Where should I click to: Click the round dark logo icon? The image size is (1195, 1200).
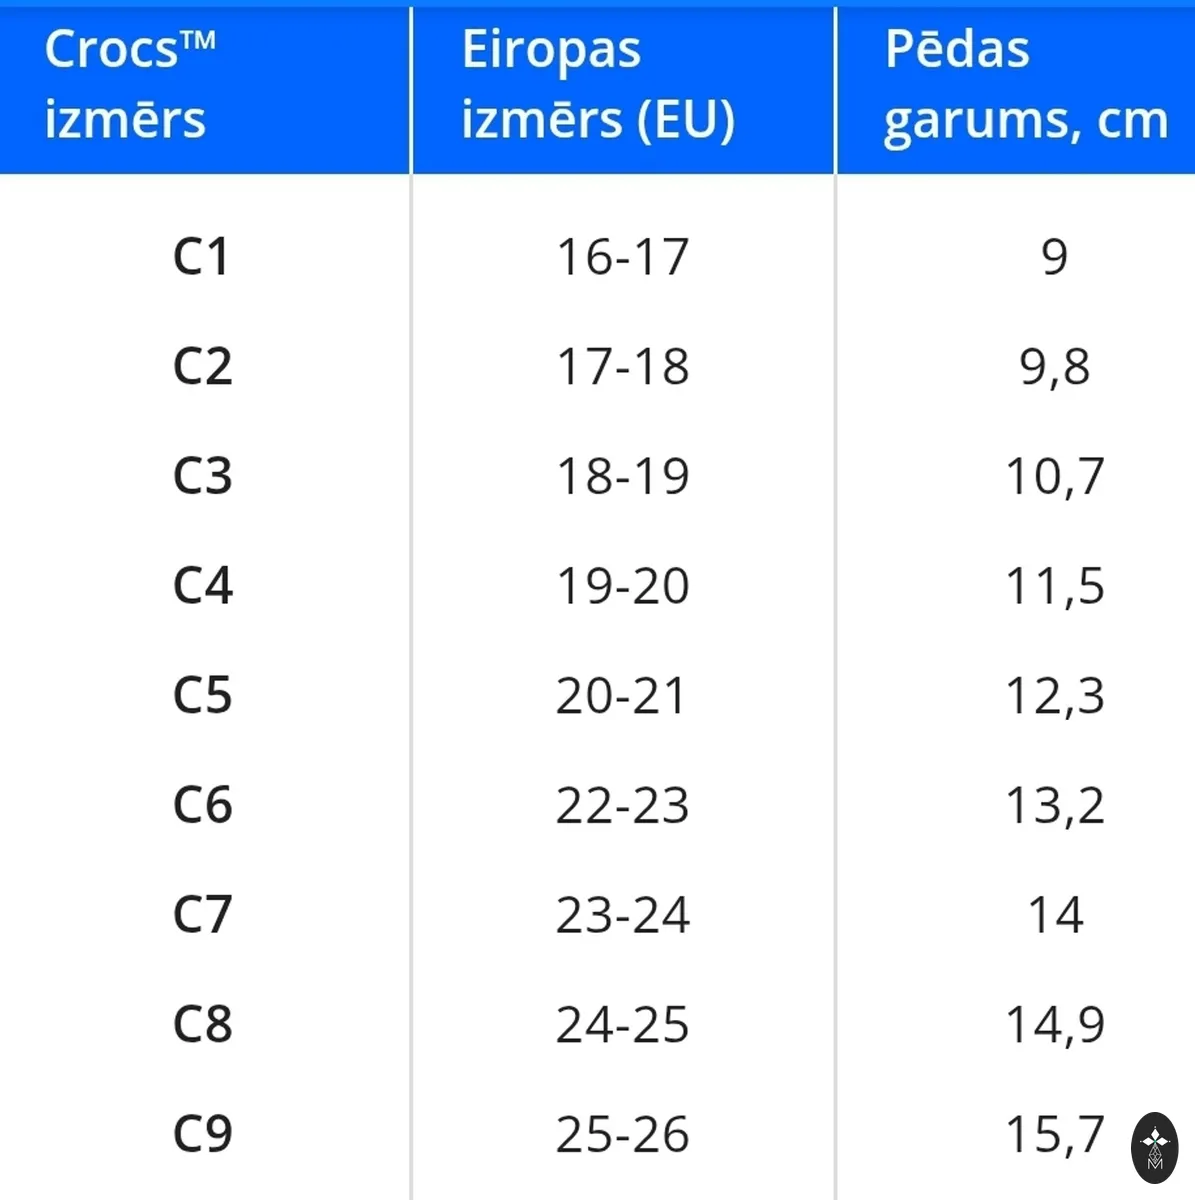tap(1154, 1148)
